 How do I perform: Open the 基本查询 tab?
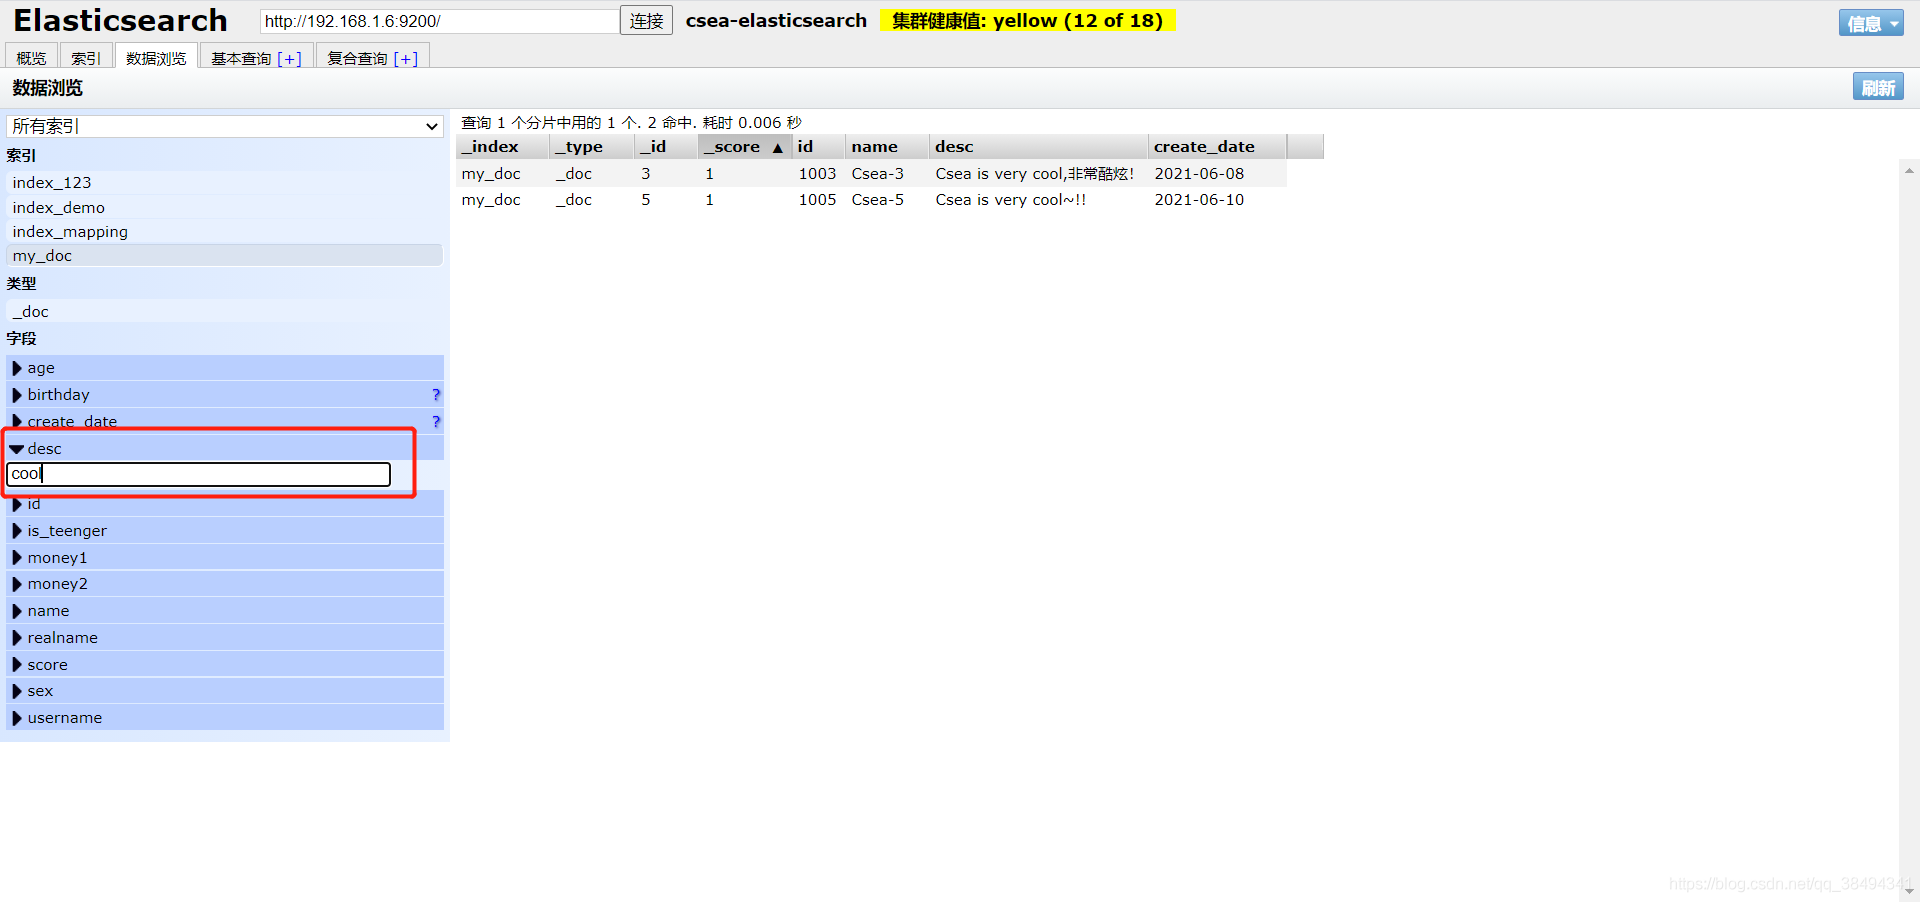click(256, 58)
